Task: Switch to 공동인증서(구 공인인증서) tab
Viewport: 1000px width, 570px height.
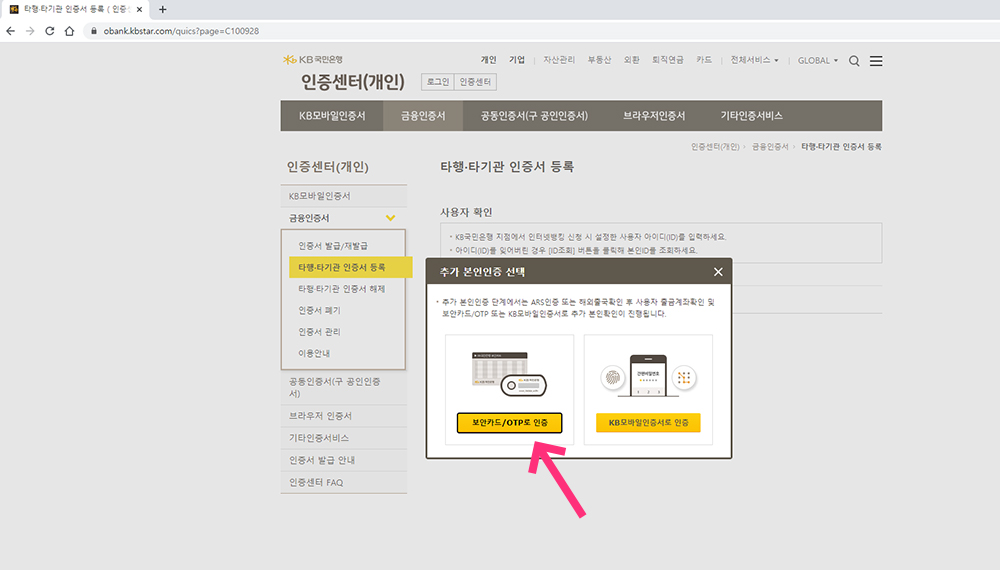Action: [534, 115]
